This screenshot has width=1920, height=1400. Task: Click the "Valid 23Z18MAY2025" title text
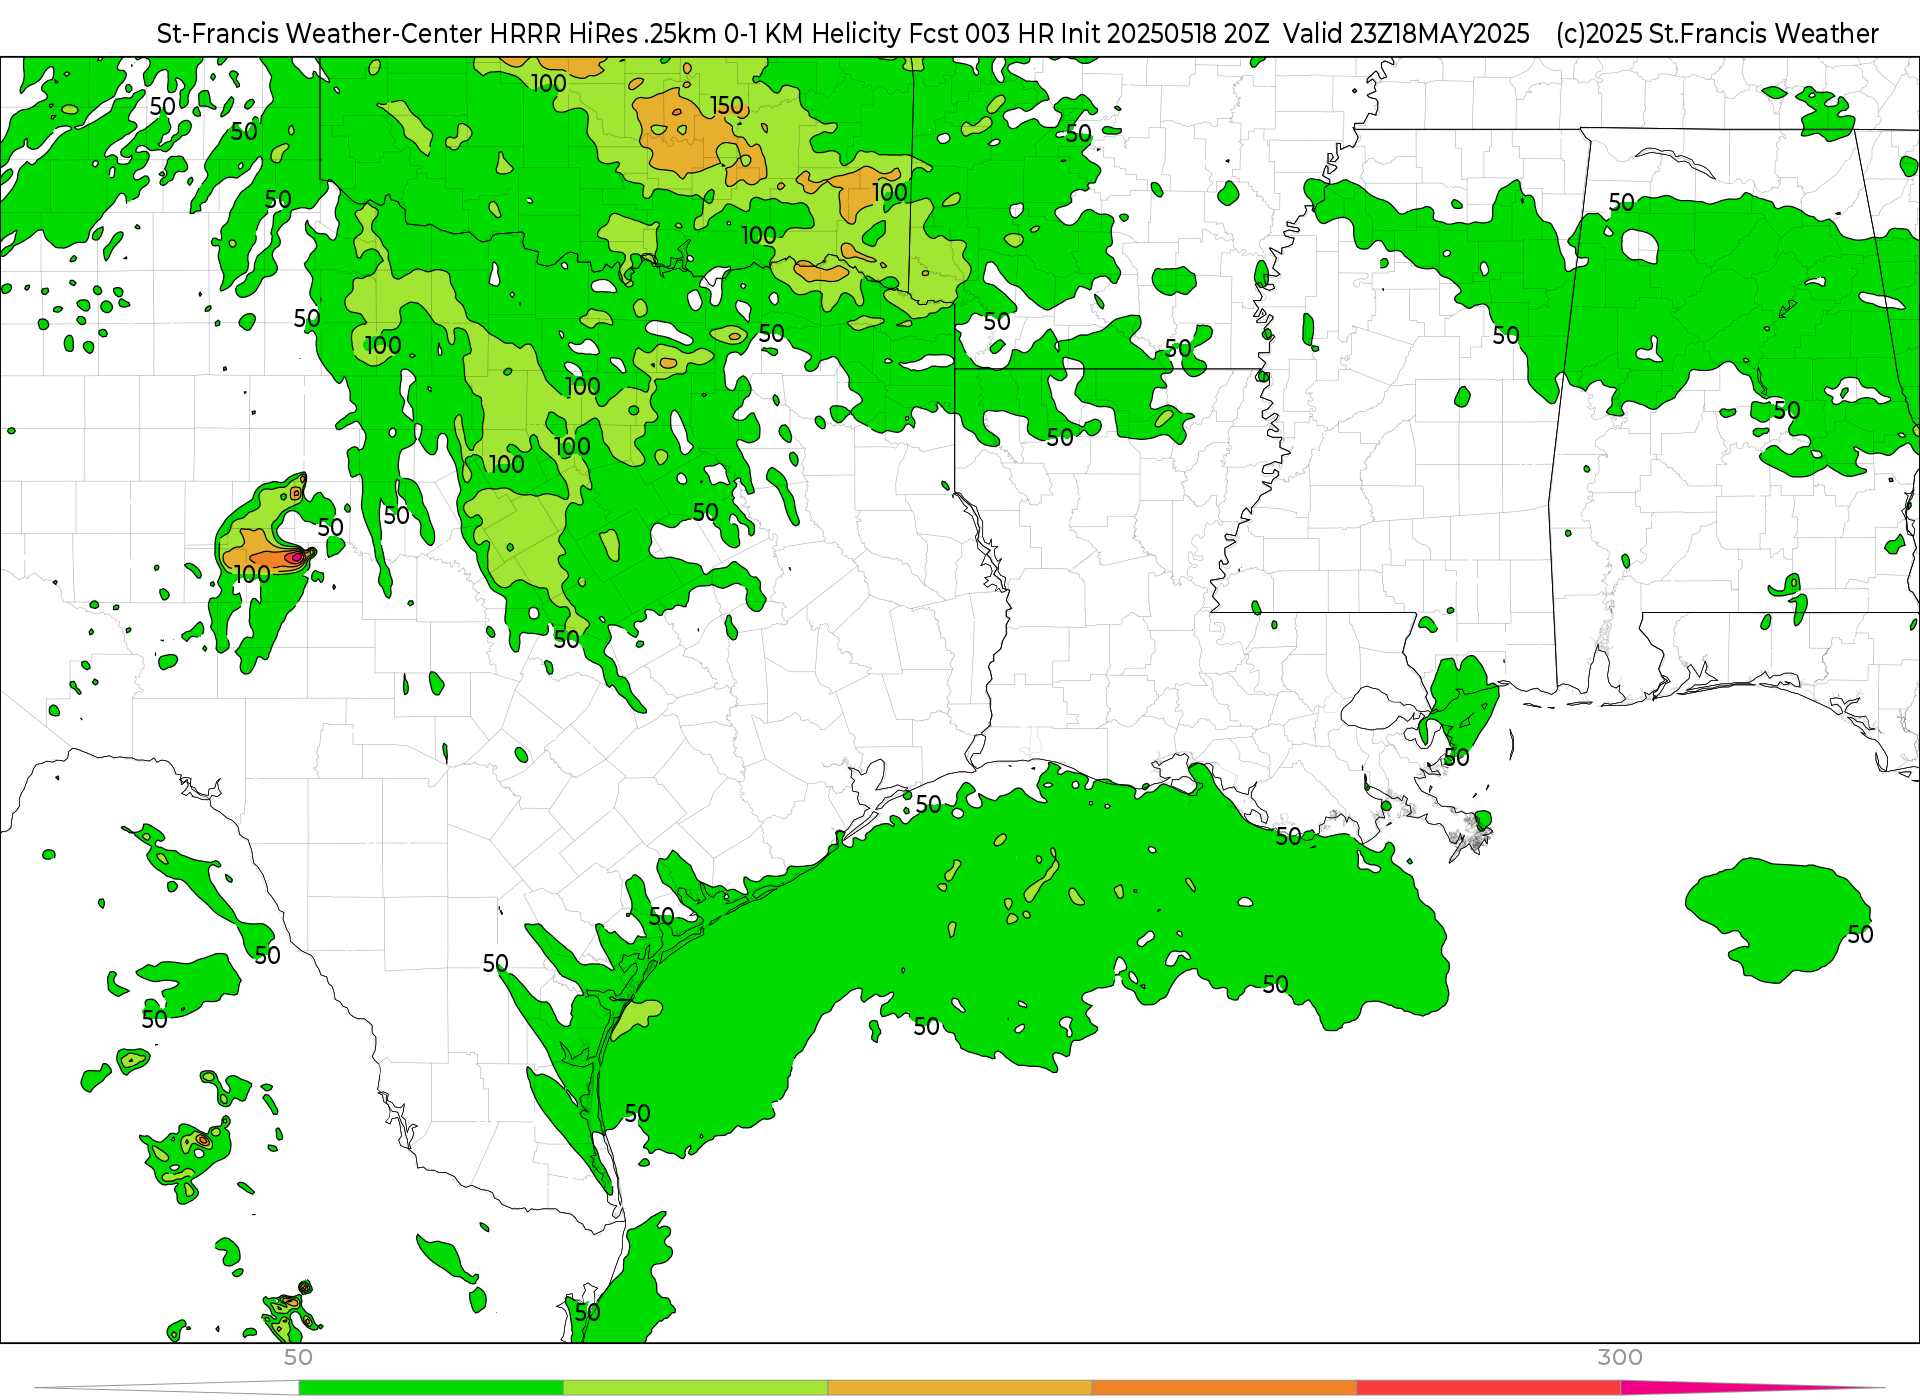tap(1406, 34)
